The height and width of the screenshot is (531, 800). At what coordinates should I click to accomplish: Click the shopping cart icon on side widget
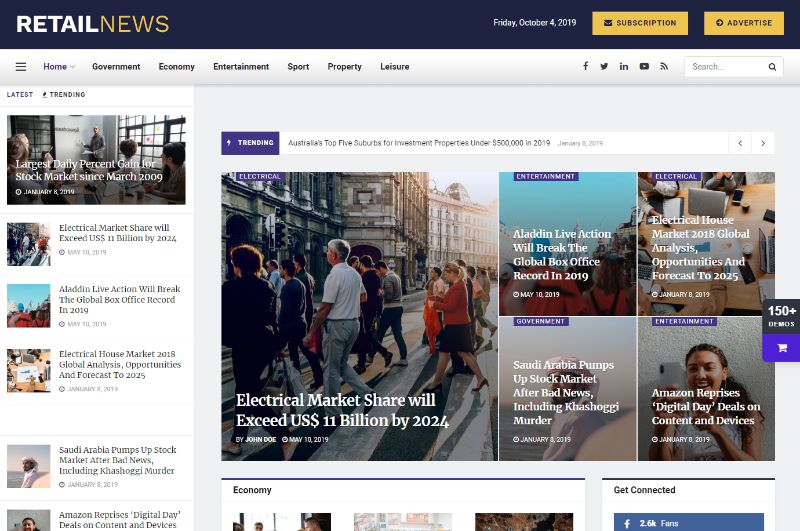(x=782, y=348)
